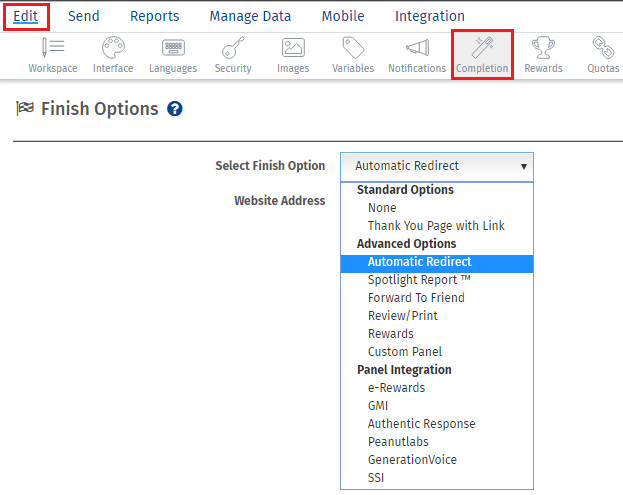Open the Workspace toolbar icon

pos(53,48)
